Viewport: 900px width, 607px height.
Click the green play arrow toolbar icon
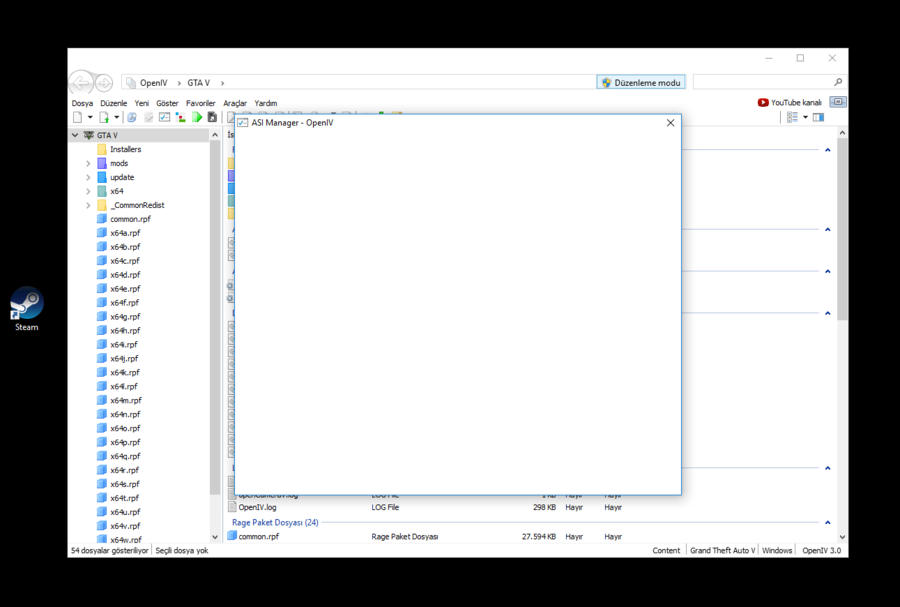197,117
